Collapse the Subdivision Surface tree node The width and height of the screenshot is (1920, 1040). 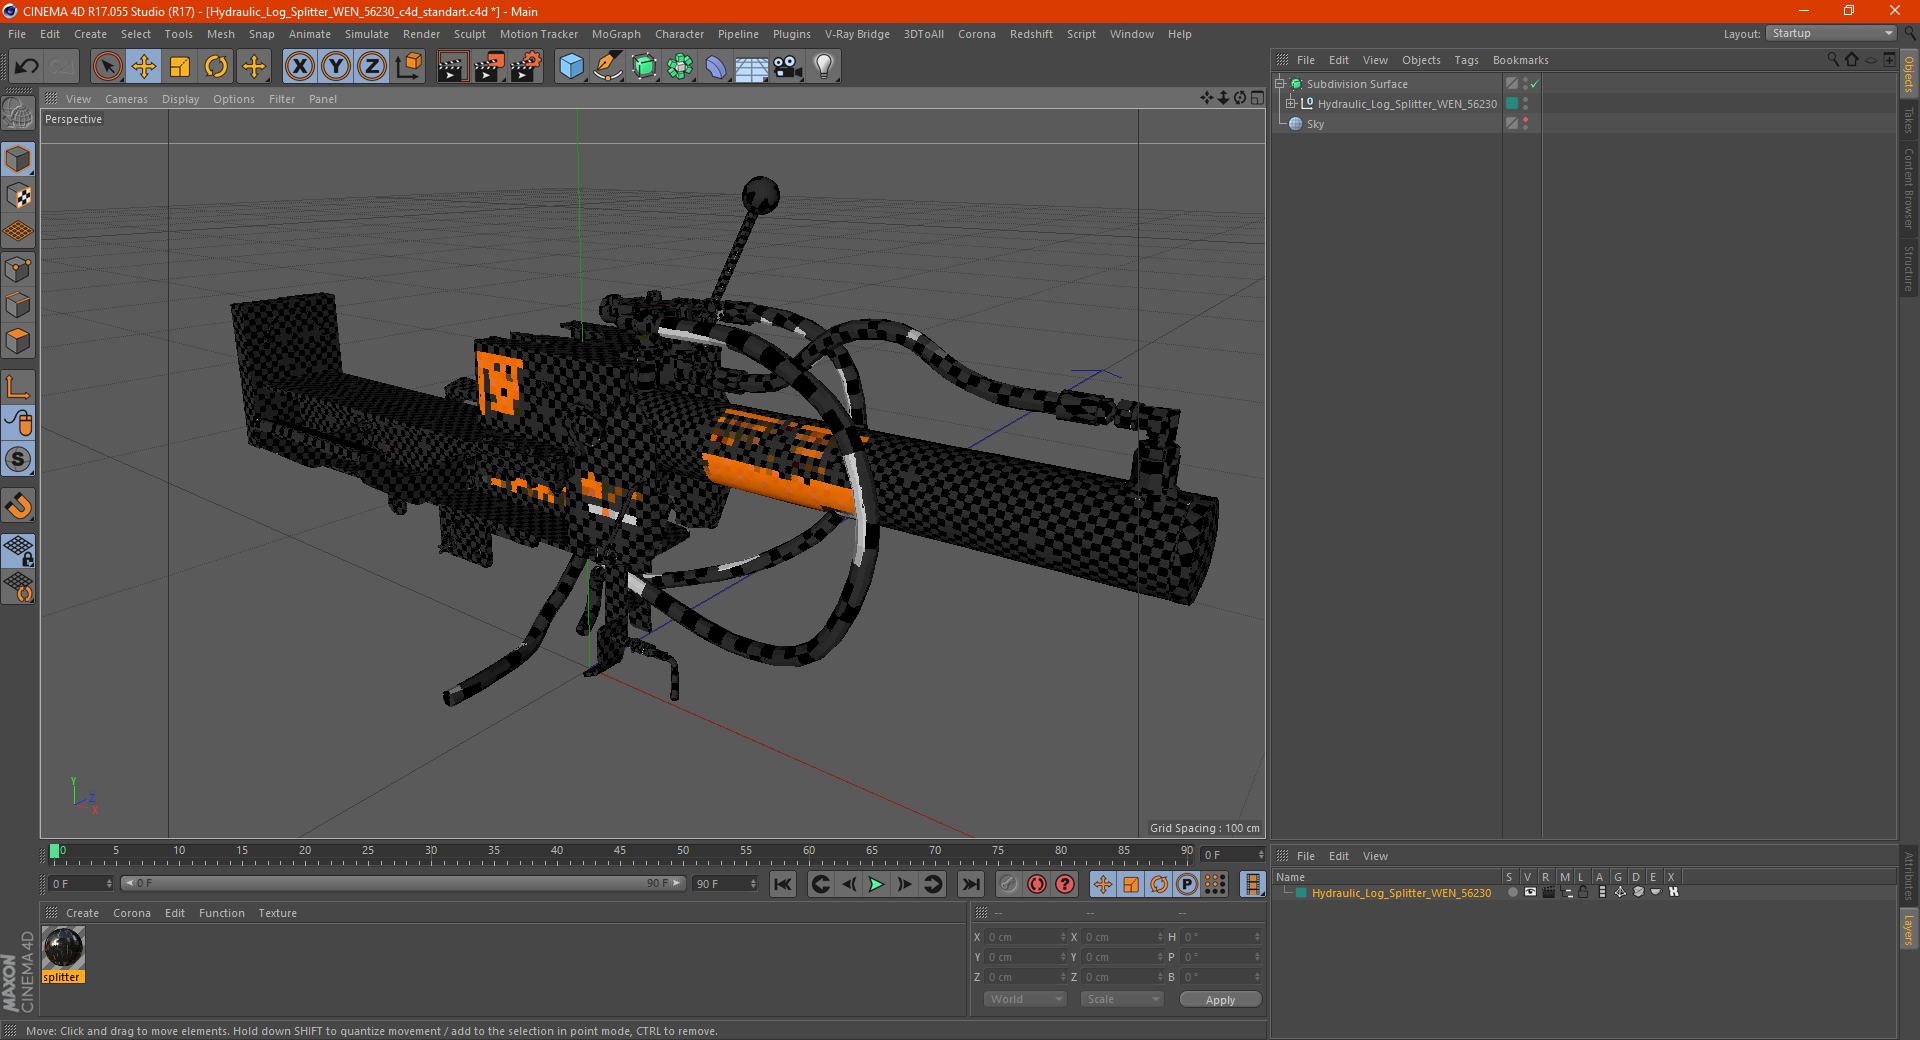1279,84
